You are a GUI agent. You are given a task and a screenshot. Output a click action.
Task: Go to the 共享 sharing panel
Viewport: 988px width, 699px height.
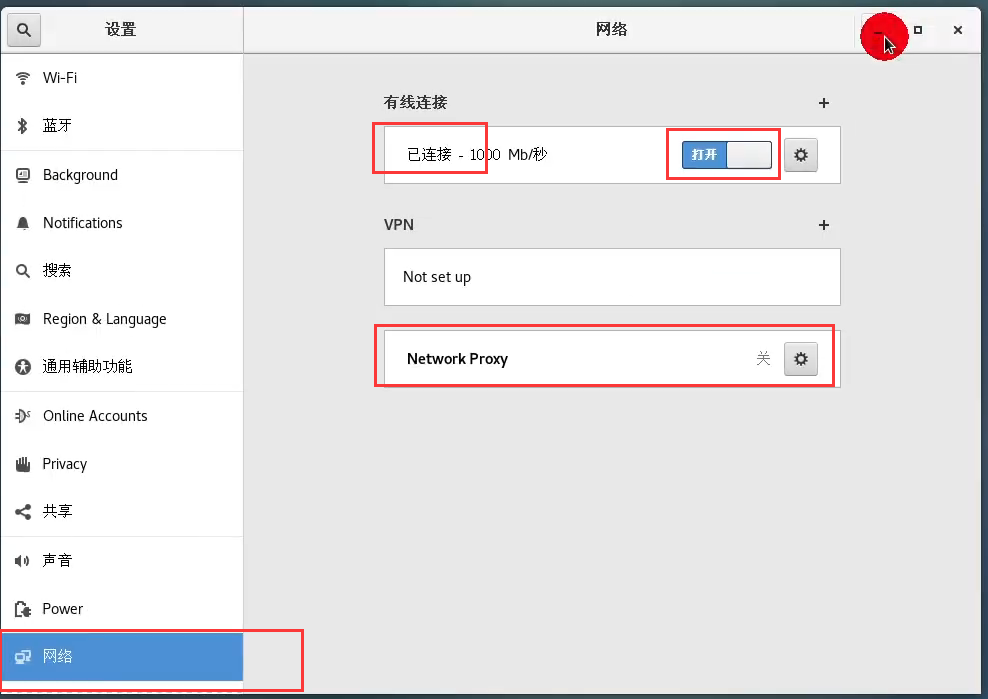tap(122, 512)
